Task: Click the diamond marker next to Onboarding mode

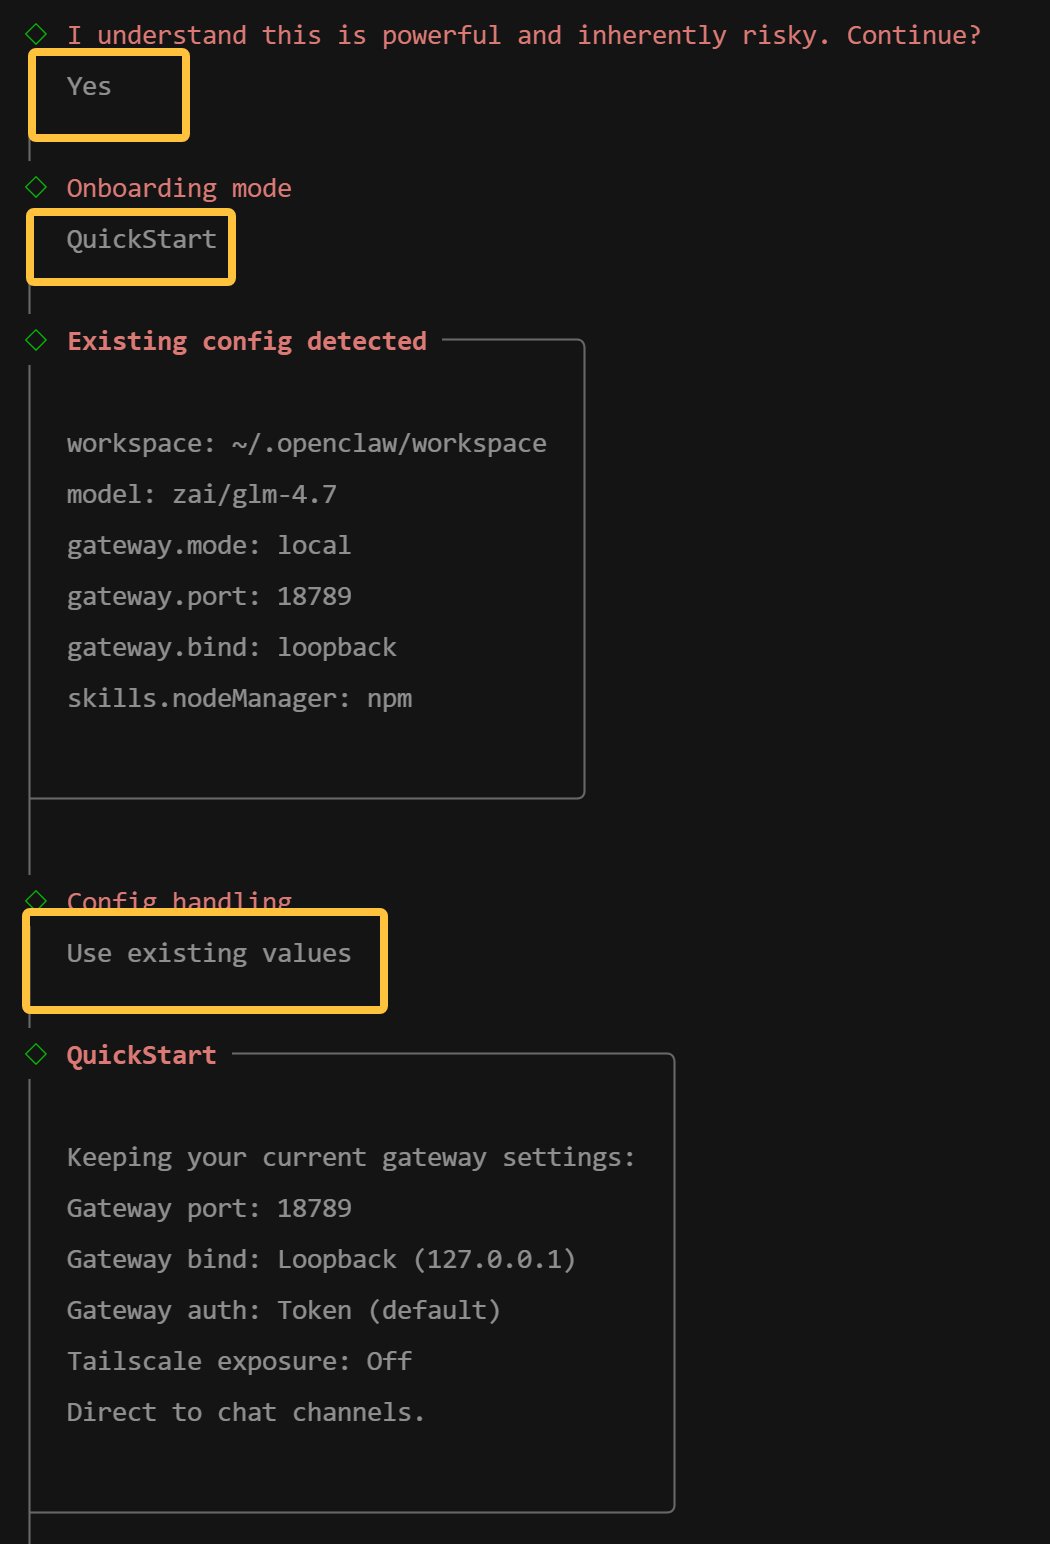Action: [x=37, y=187]
